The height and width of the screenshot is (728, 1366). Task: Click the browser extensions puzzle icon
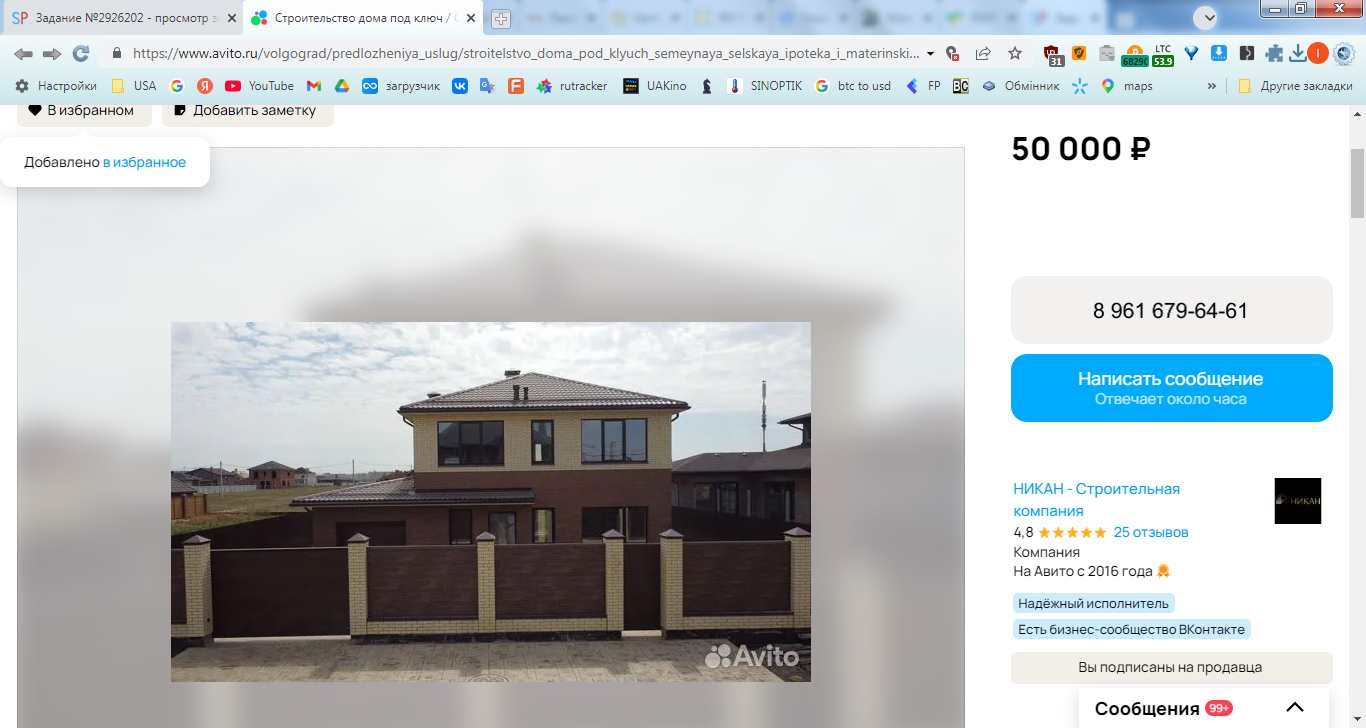tap(1274, 54)
